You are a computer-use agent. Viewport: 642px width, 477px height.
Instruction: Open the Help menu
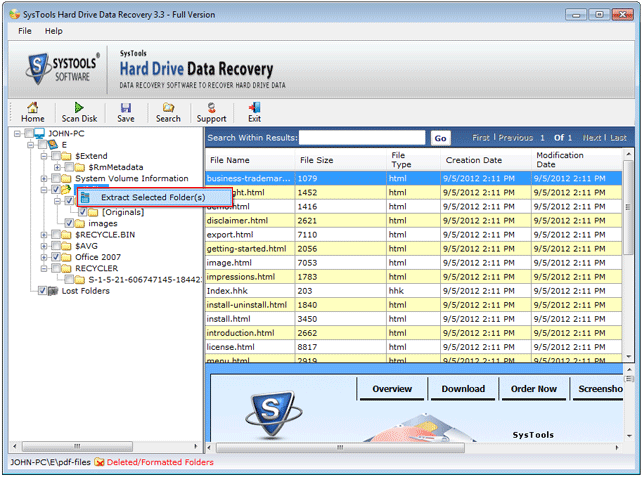(x=54, y=31)
